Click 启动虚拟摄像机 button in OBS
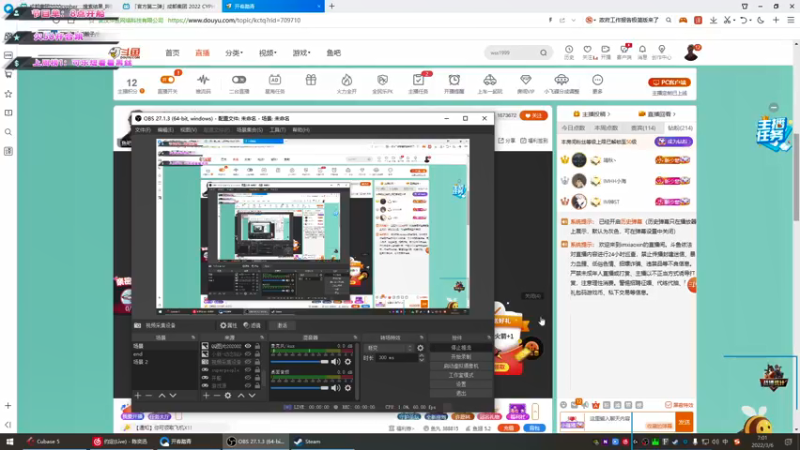This screenshot has height=450, width=800. pyautogui.click(x=461, y=366)
